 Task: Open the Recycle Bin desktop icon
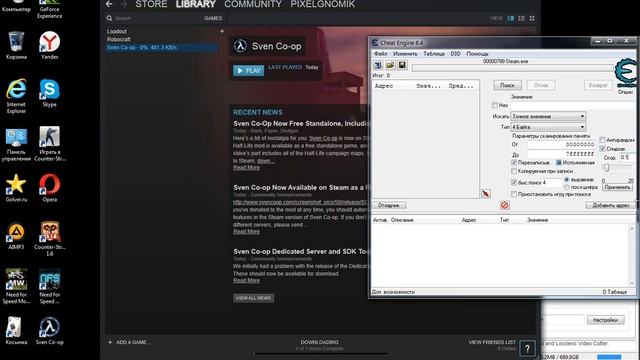(x=16, y=45)
